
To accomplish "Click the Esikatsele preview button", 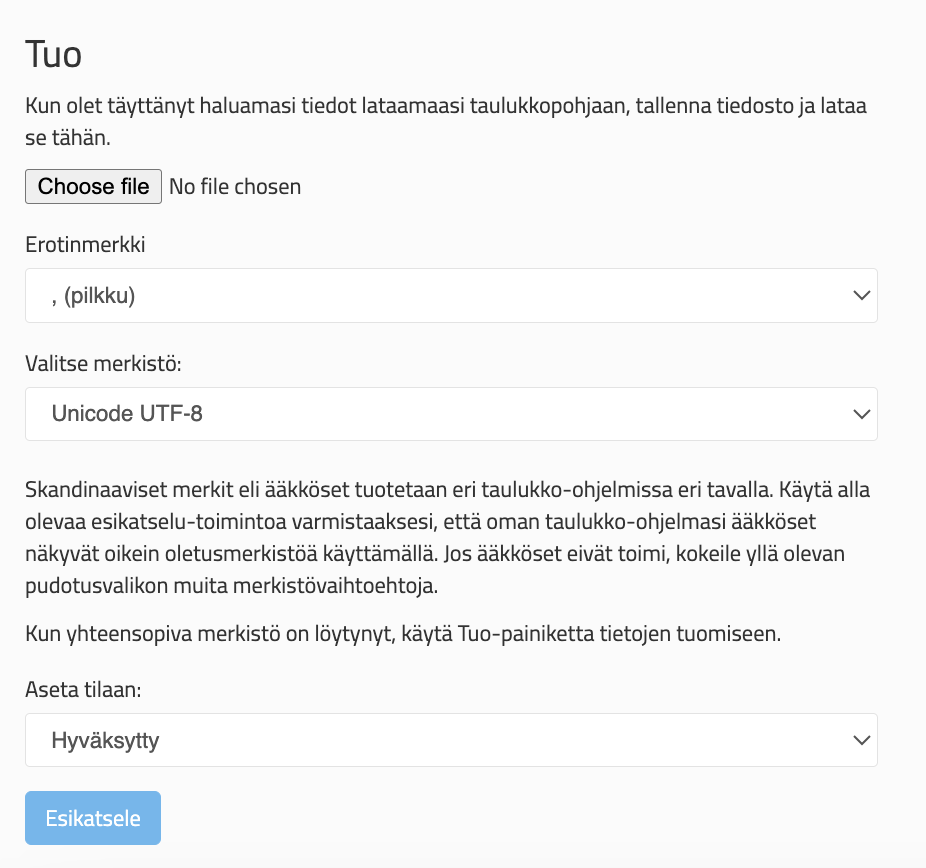I will click(x=93, y=818).
